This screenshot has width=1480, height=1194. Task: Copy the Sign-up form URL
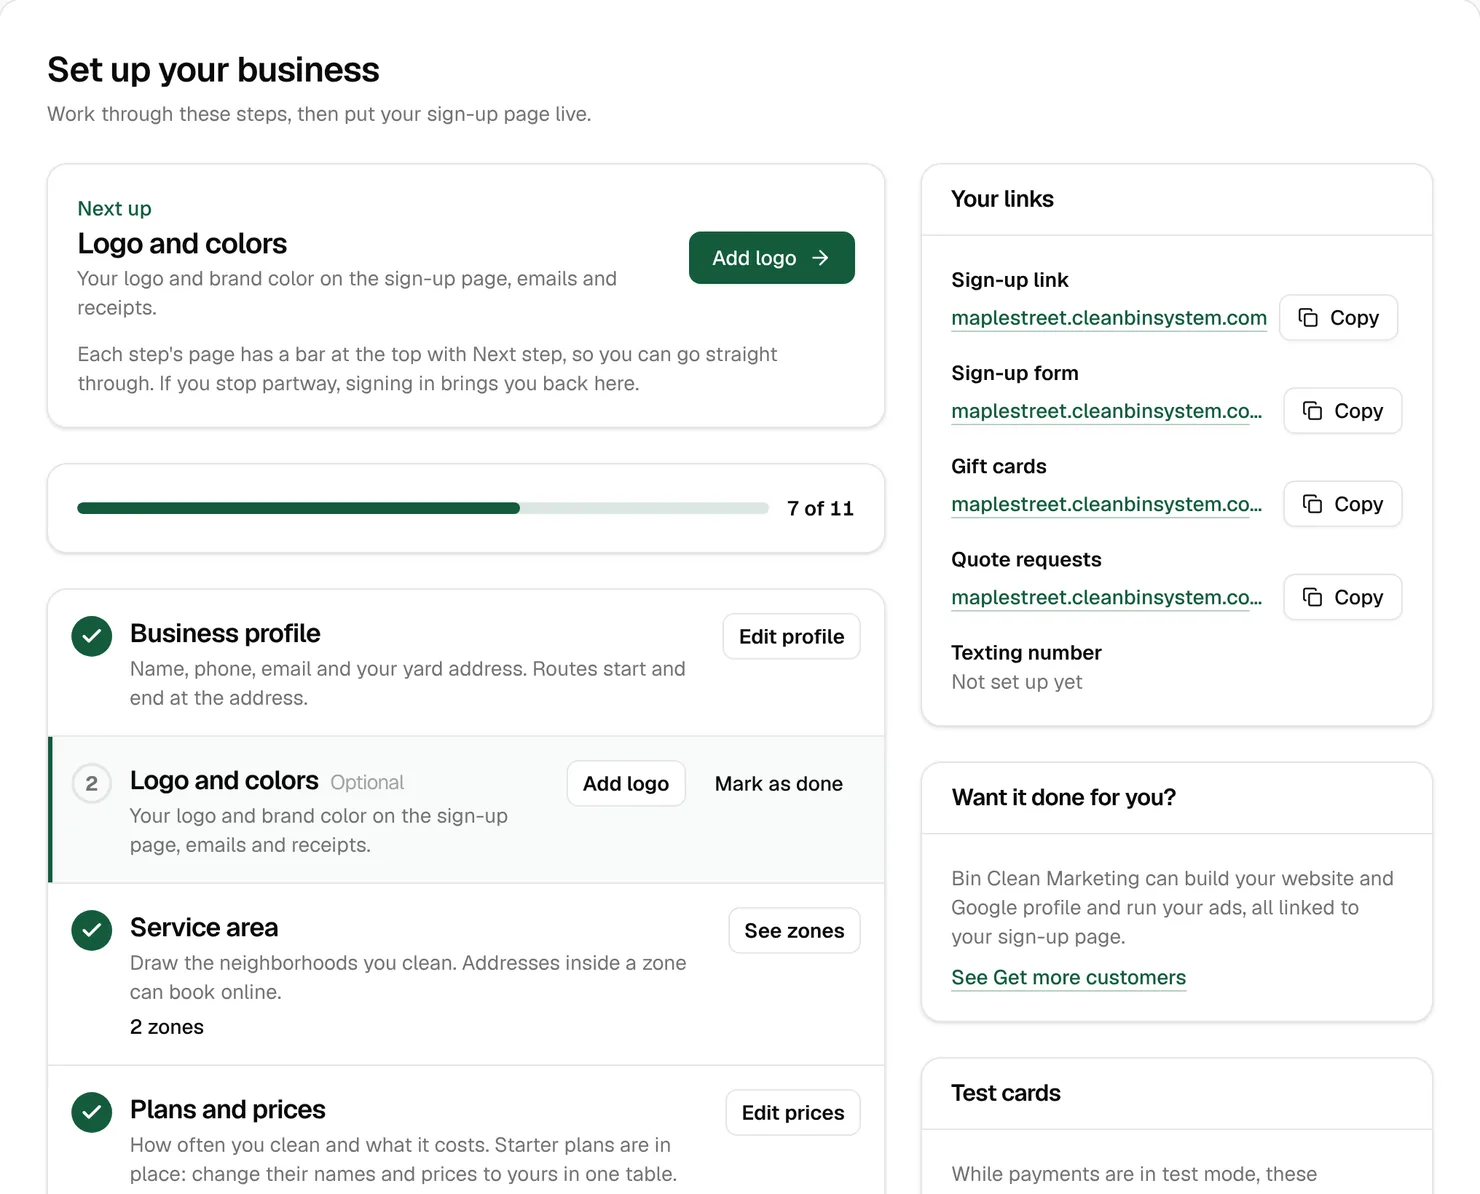coord(1342,411)
